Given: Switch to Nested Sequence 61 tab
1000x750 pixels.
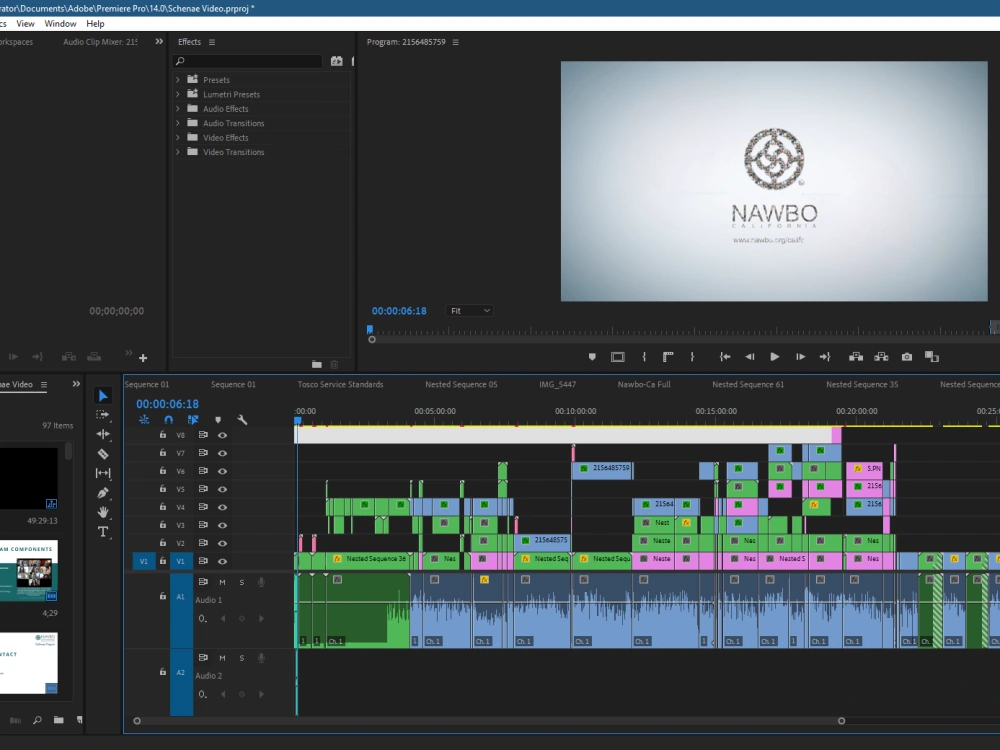Looking at the screenshot, I should [x=748, y=385].
